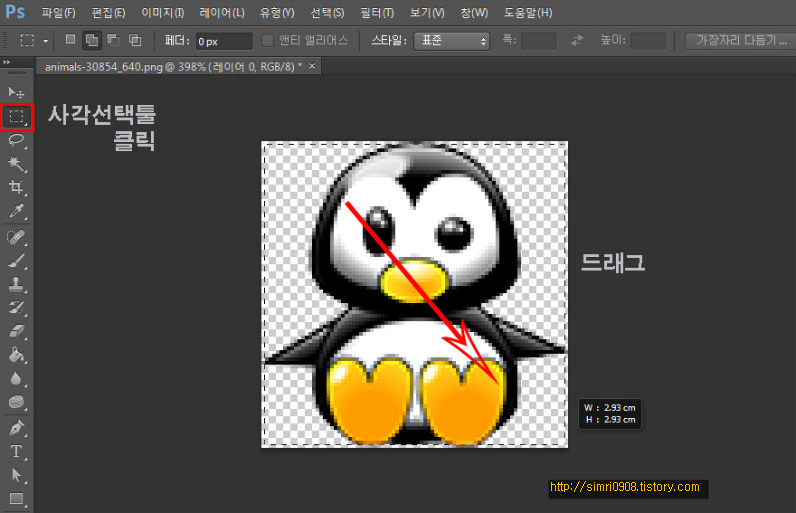The height and width of the screenshot is (513, 796).
Task: Open the 이미지(I) menu
Action: pos(162,13)
